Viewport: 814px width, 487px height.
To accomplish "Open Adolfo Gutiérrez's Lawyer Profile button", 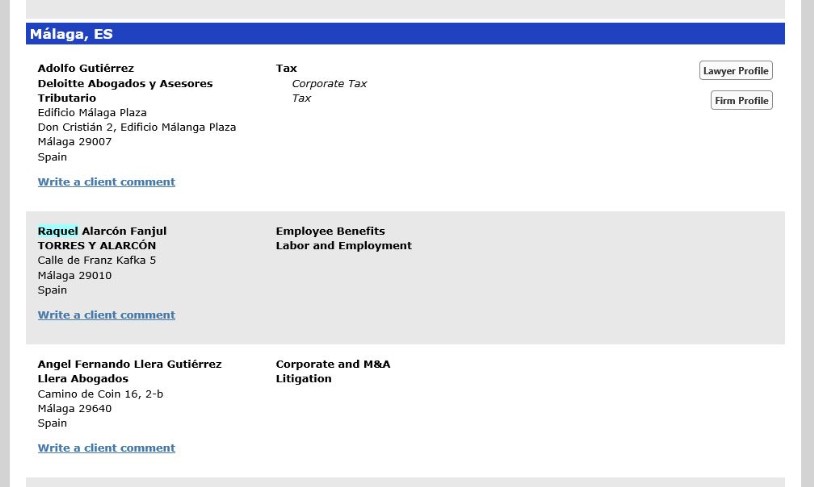I will [x=735, y=71].
